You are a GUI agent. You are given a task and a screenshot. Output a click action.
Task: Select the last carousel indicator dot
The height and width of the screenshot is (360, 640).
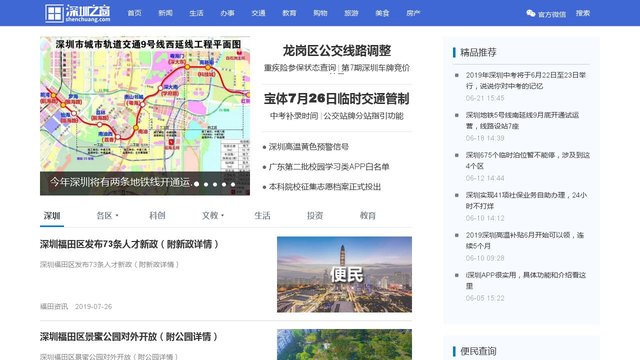[x=233, y=184]
